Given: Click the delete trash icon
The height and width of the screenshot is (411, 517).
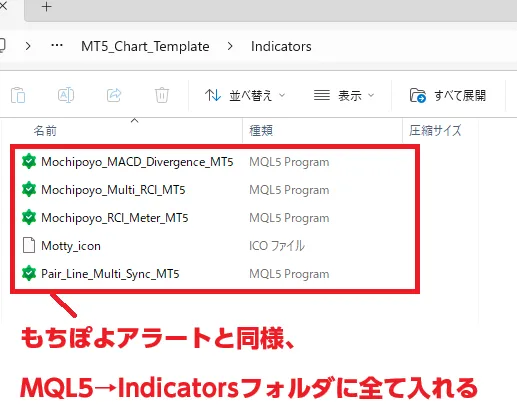Looking at the screenshot, I should 162,95.
